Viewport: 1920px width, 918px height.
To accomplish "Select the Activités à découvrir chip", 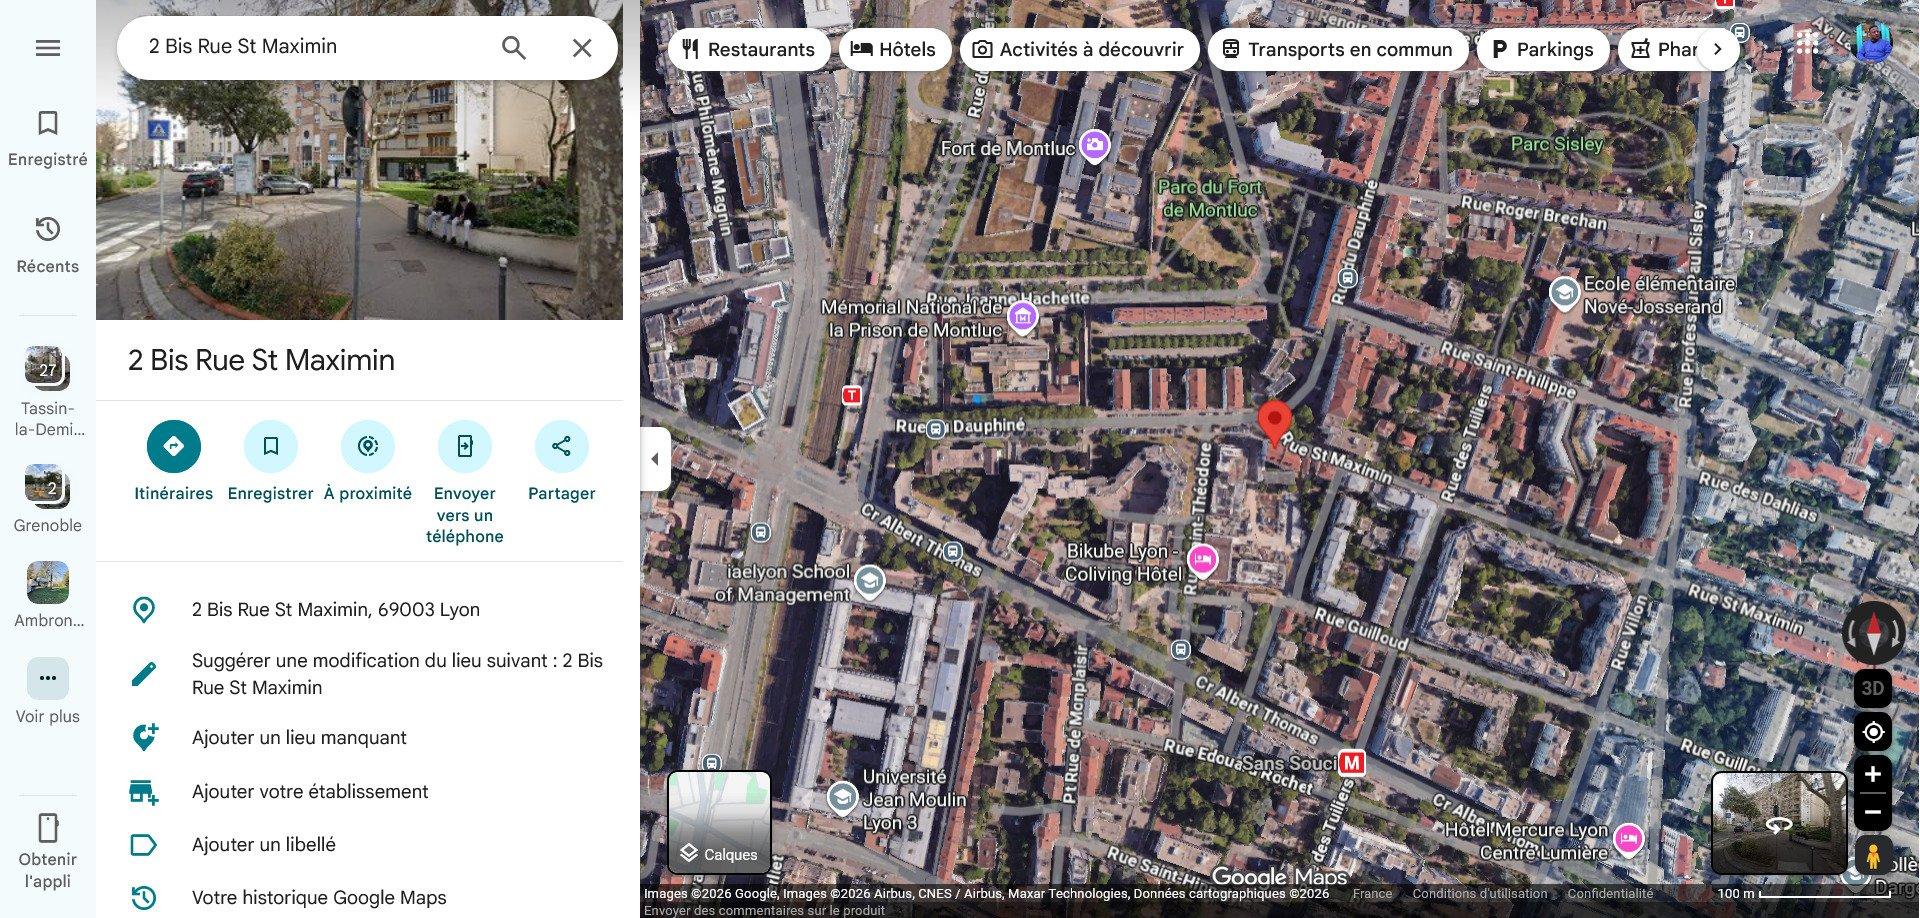I will pos(1079,49).
